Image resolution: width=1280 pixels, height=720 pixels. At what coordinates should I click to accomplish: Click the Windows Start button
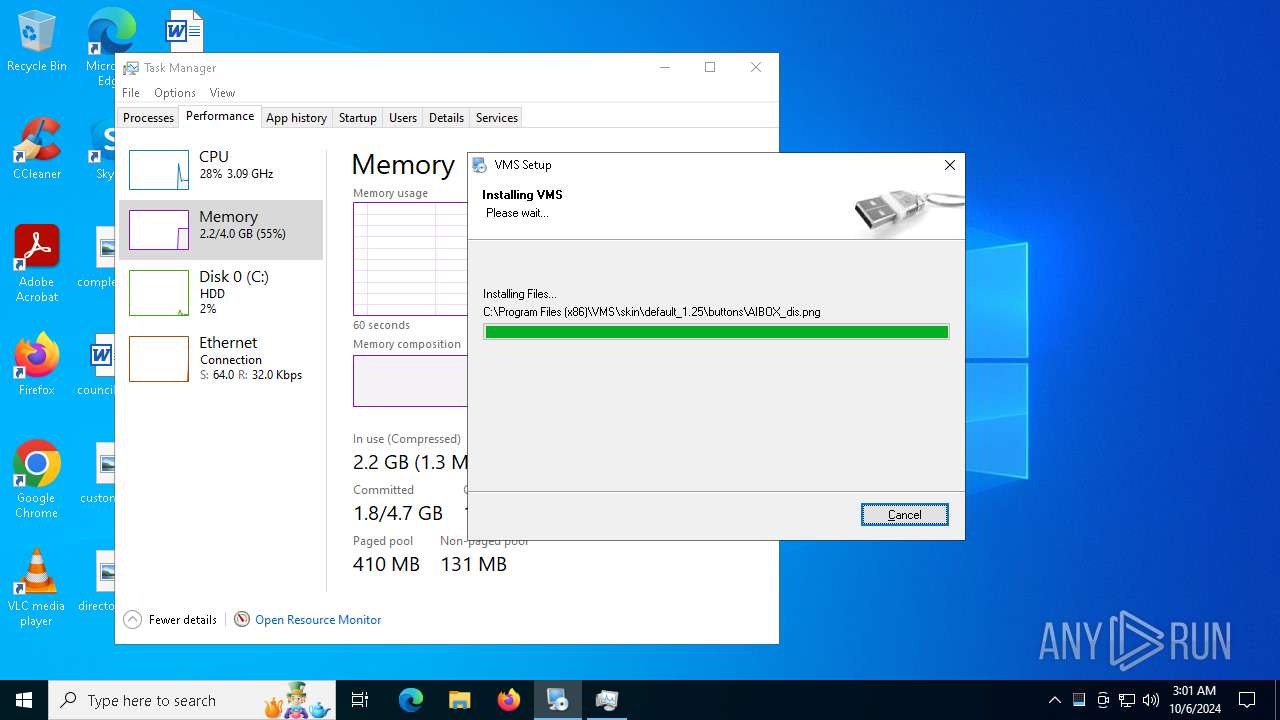[x=24, y=700]
